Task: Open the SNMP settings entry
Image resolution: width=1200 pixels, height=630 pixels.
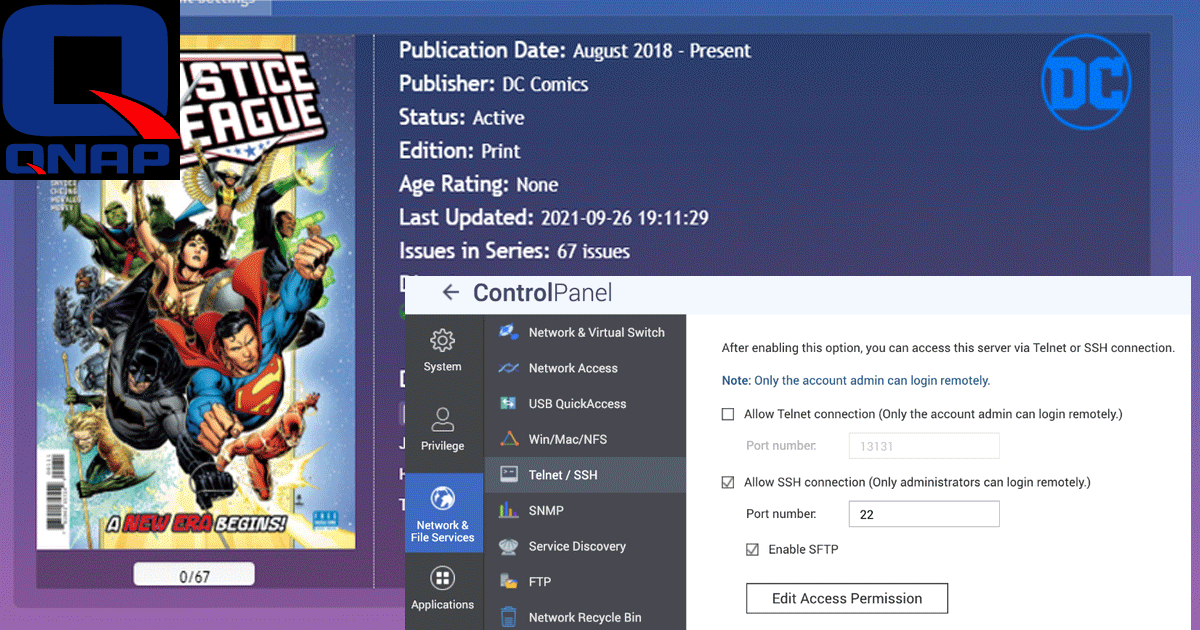Action: (x=546, y=510)
